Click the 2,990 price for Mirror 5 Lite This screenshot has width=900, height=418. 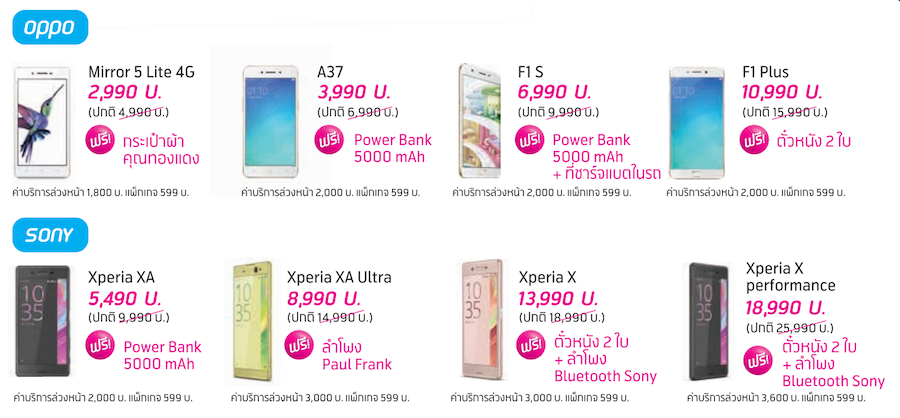pos(126,93)
